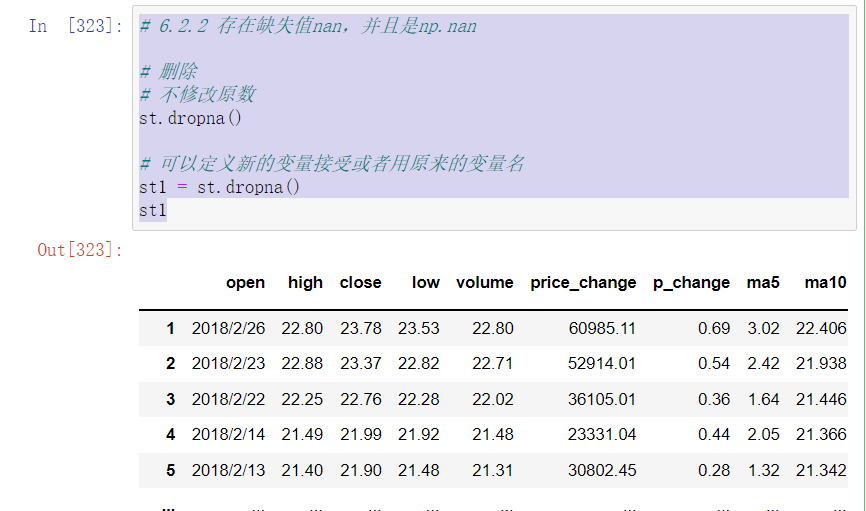Click the 'close' column header
The image size is (866, 511).
coord(361,282)
